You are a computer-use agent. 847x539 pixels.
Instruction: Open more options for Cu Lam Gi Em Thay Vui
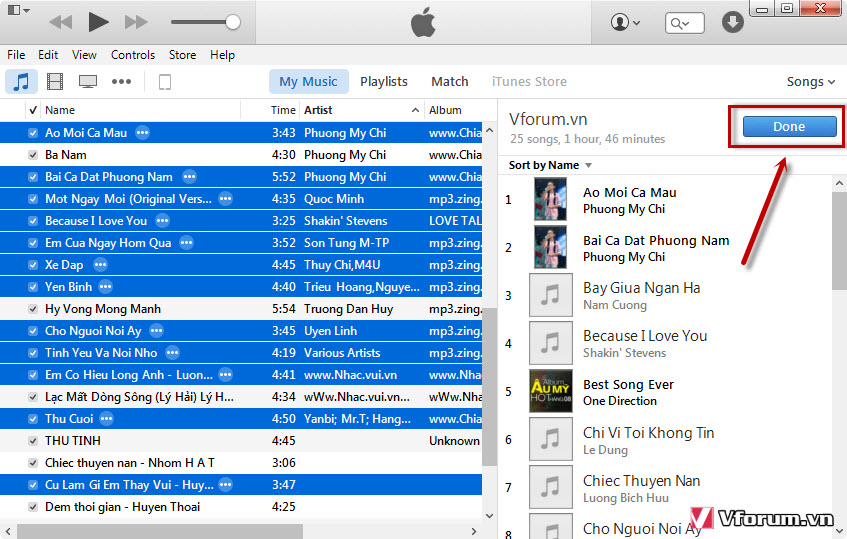click(x=225, y=485)
